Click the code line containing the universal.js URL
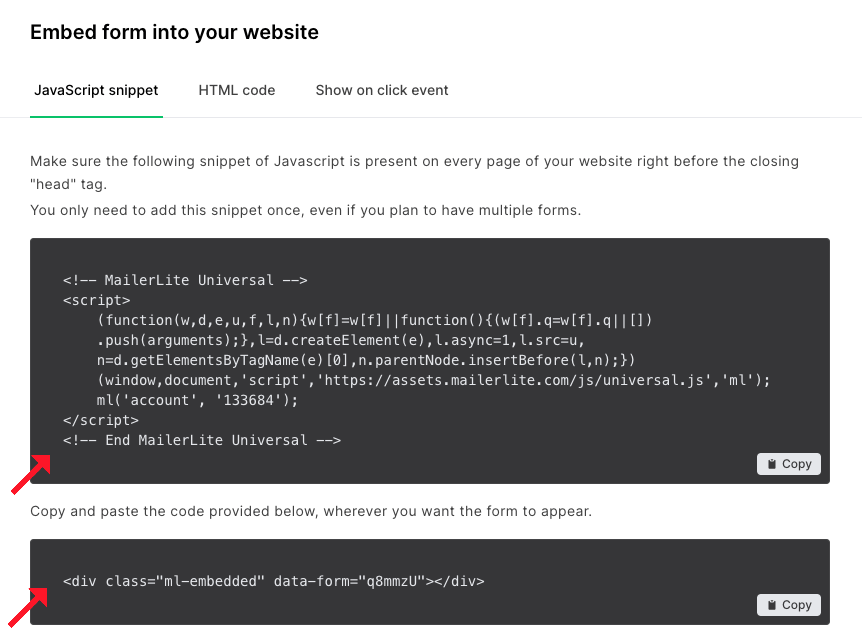 click(x=434, y=380)
